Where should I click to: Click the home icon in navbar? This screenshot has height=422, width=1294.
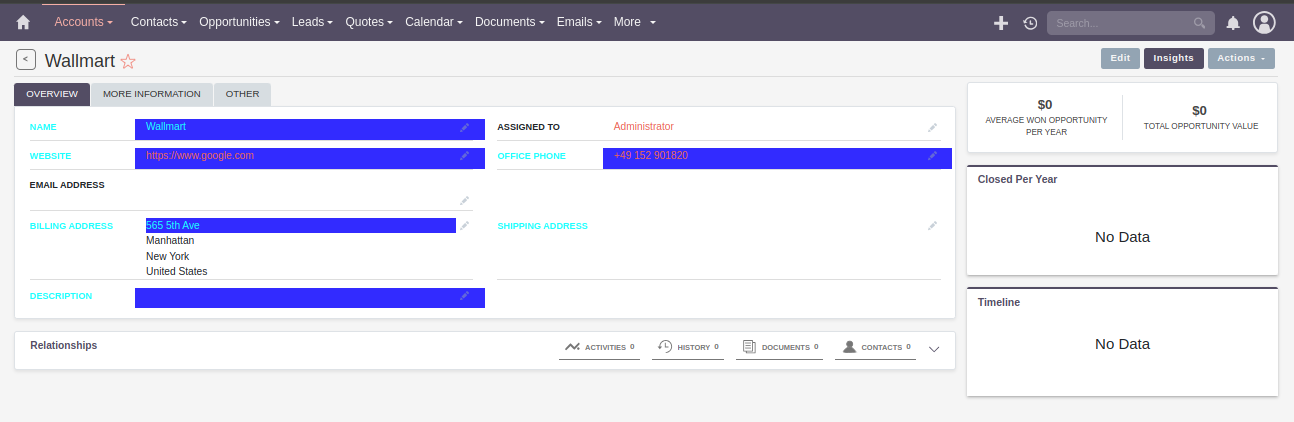pyautogui.click(x=23, y=22)
